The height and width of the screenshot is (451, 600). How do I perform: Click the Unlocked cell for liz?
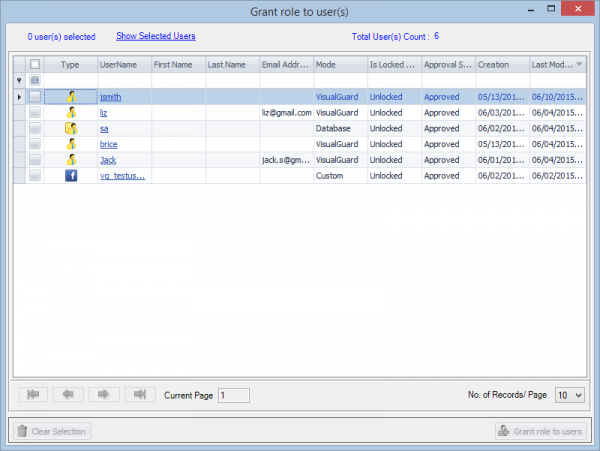point(395,112)
